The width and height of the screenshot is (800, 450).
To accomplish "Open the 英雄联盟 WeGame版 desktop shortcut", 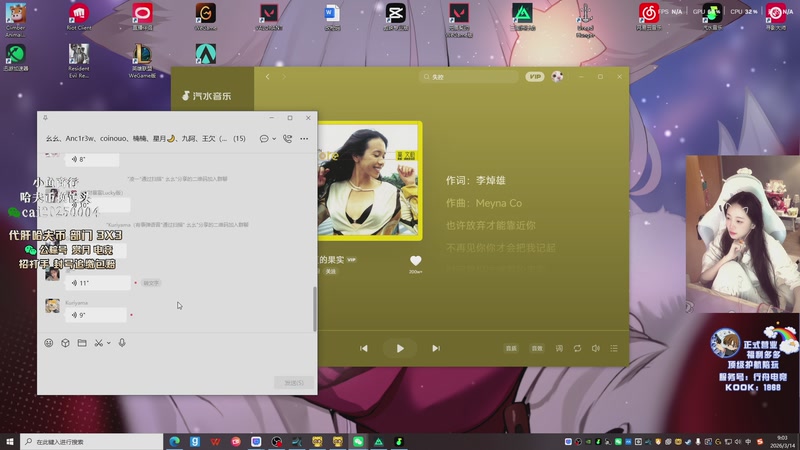I will coord(142,61).
